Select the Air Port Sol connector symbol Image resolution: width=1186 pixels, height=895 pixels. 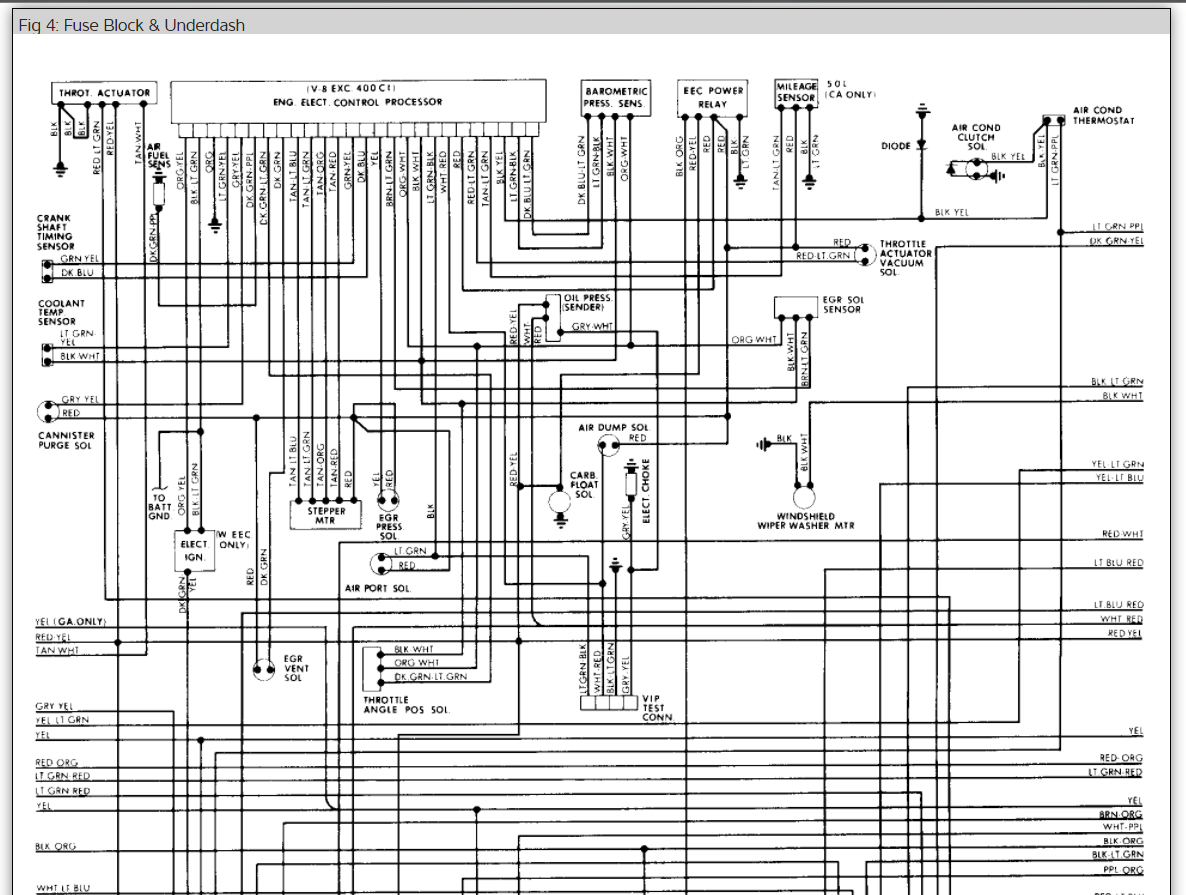point(380,564)
